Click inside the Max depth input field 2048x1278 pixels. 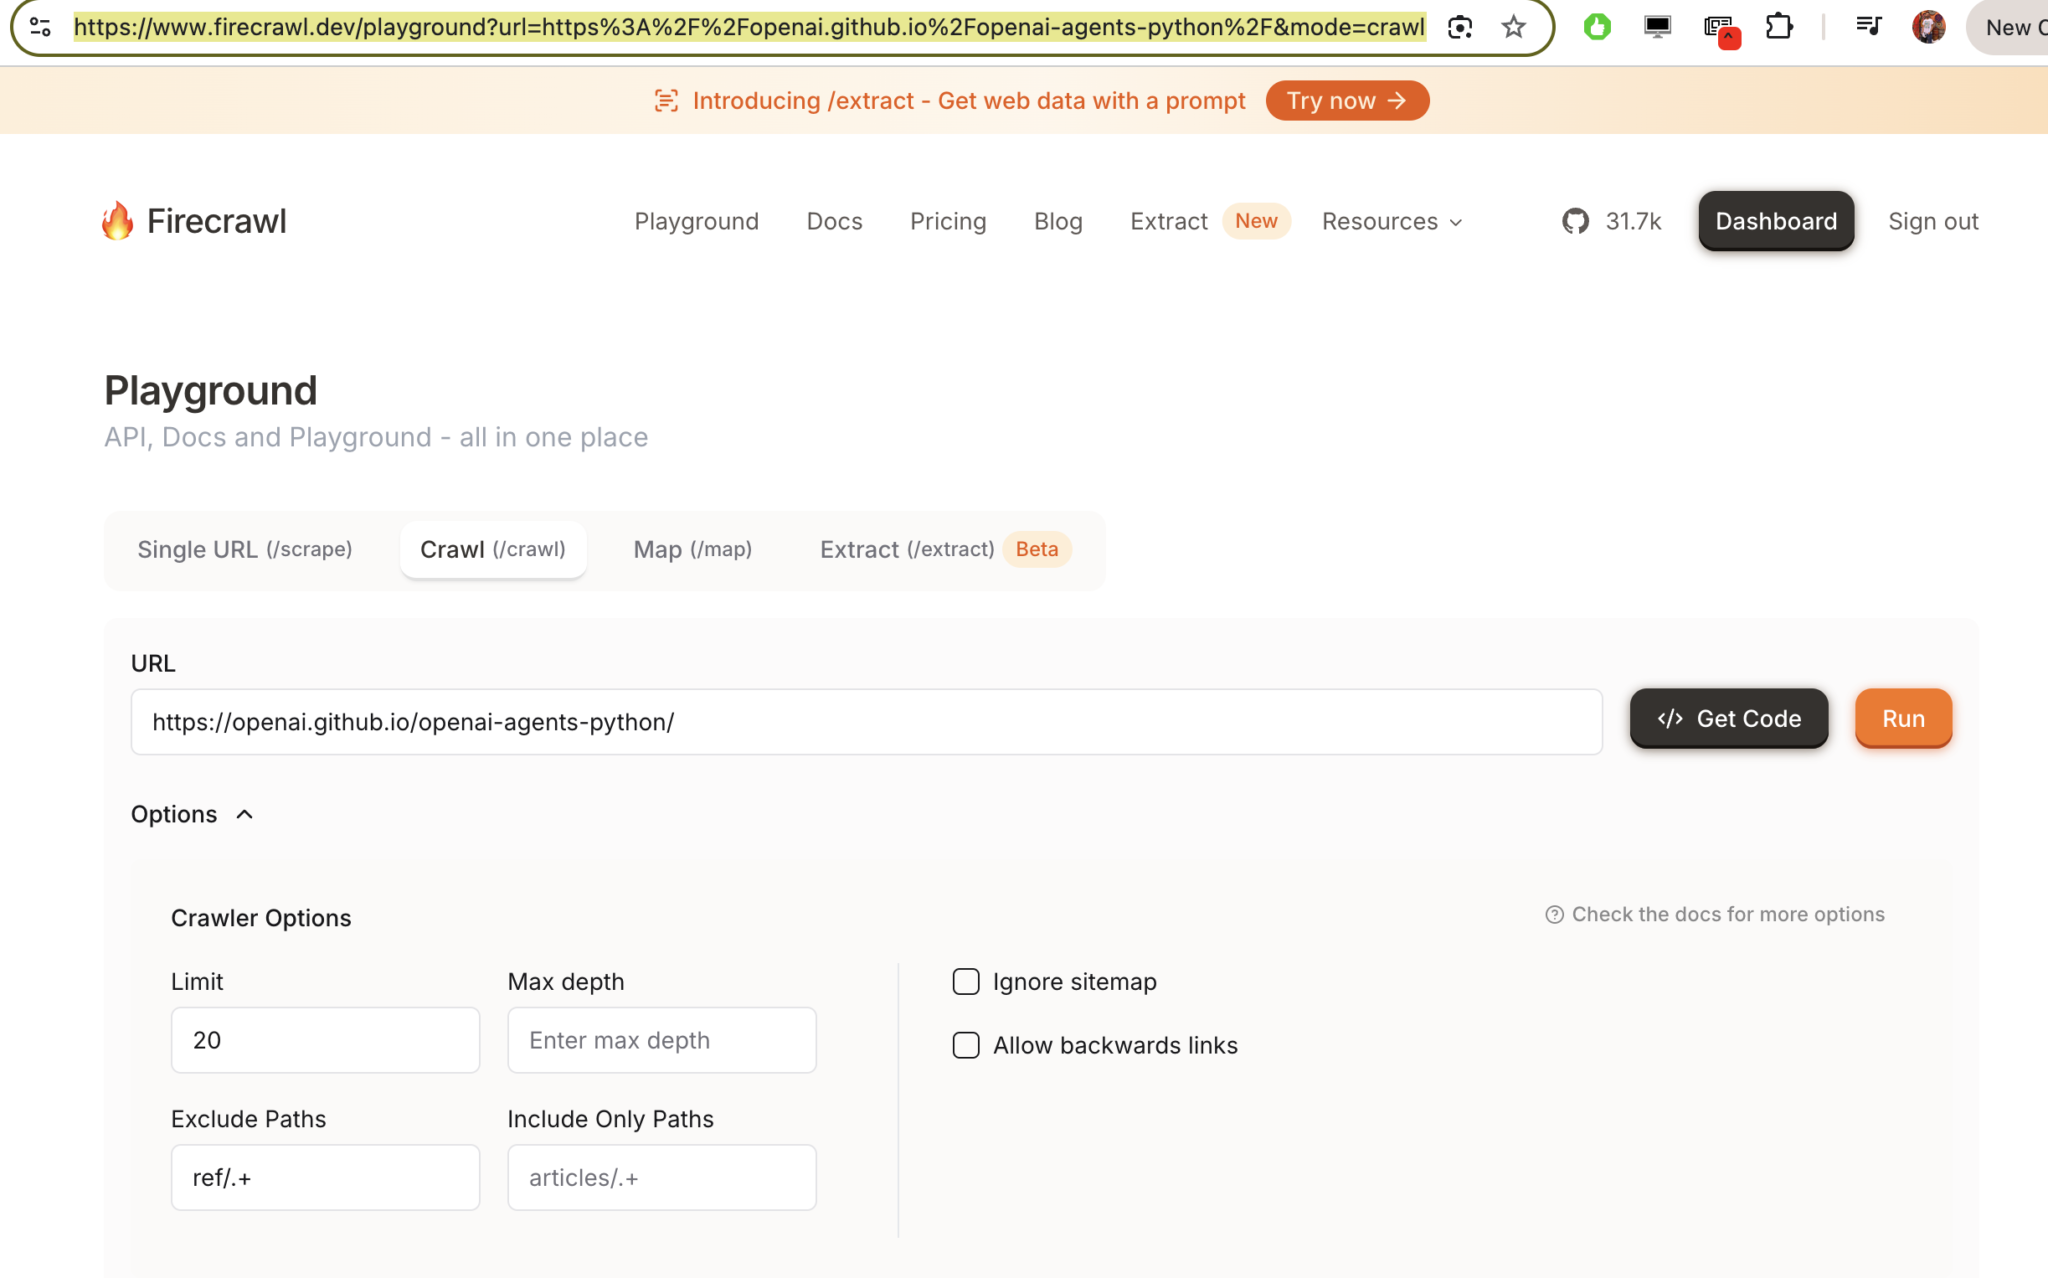click(x=661, y=1040)
